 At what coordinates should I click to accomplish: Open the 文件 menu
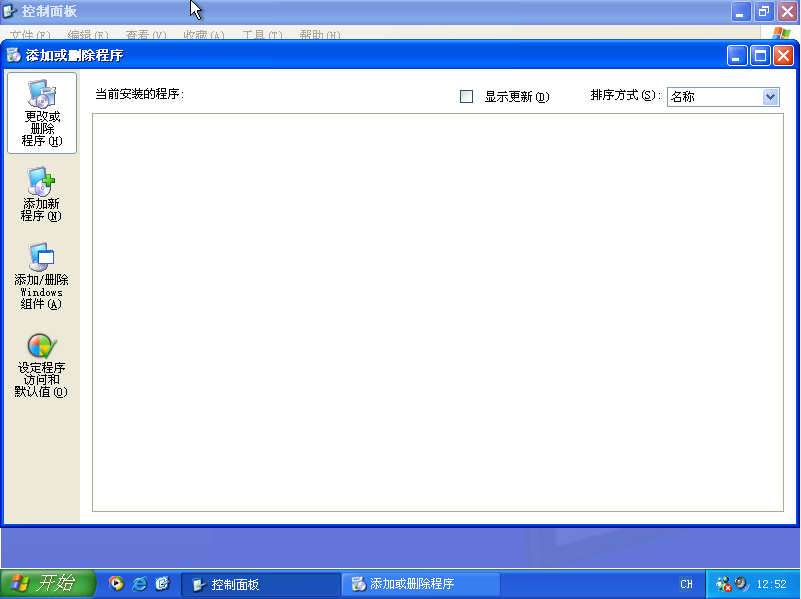[22, 34]
